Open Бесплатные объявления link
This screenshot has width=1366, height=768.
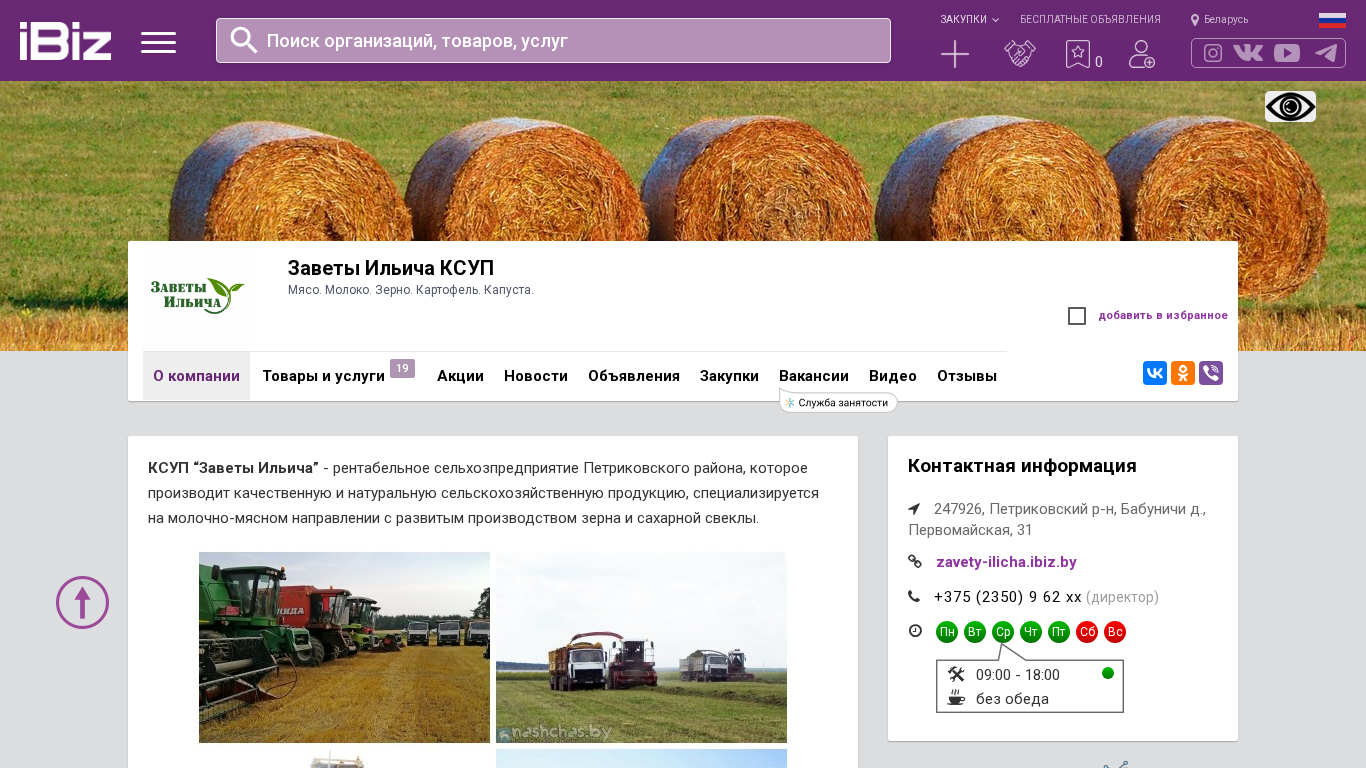[x=1090, y=20]
